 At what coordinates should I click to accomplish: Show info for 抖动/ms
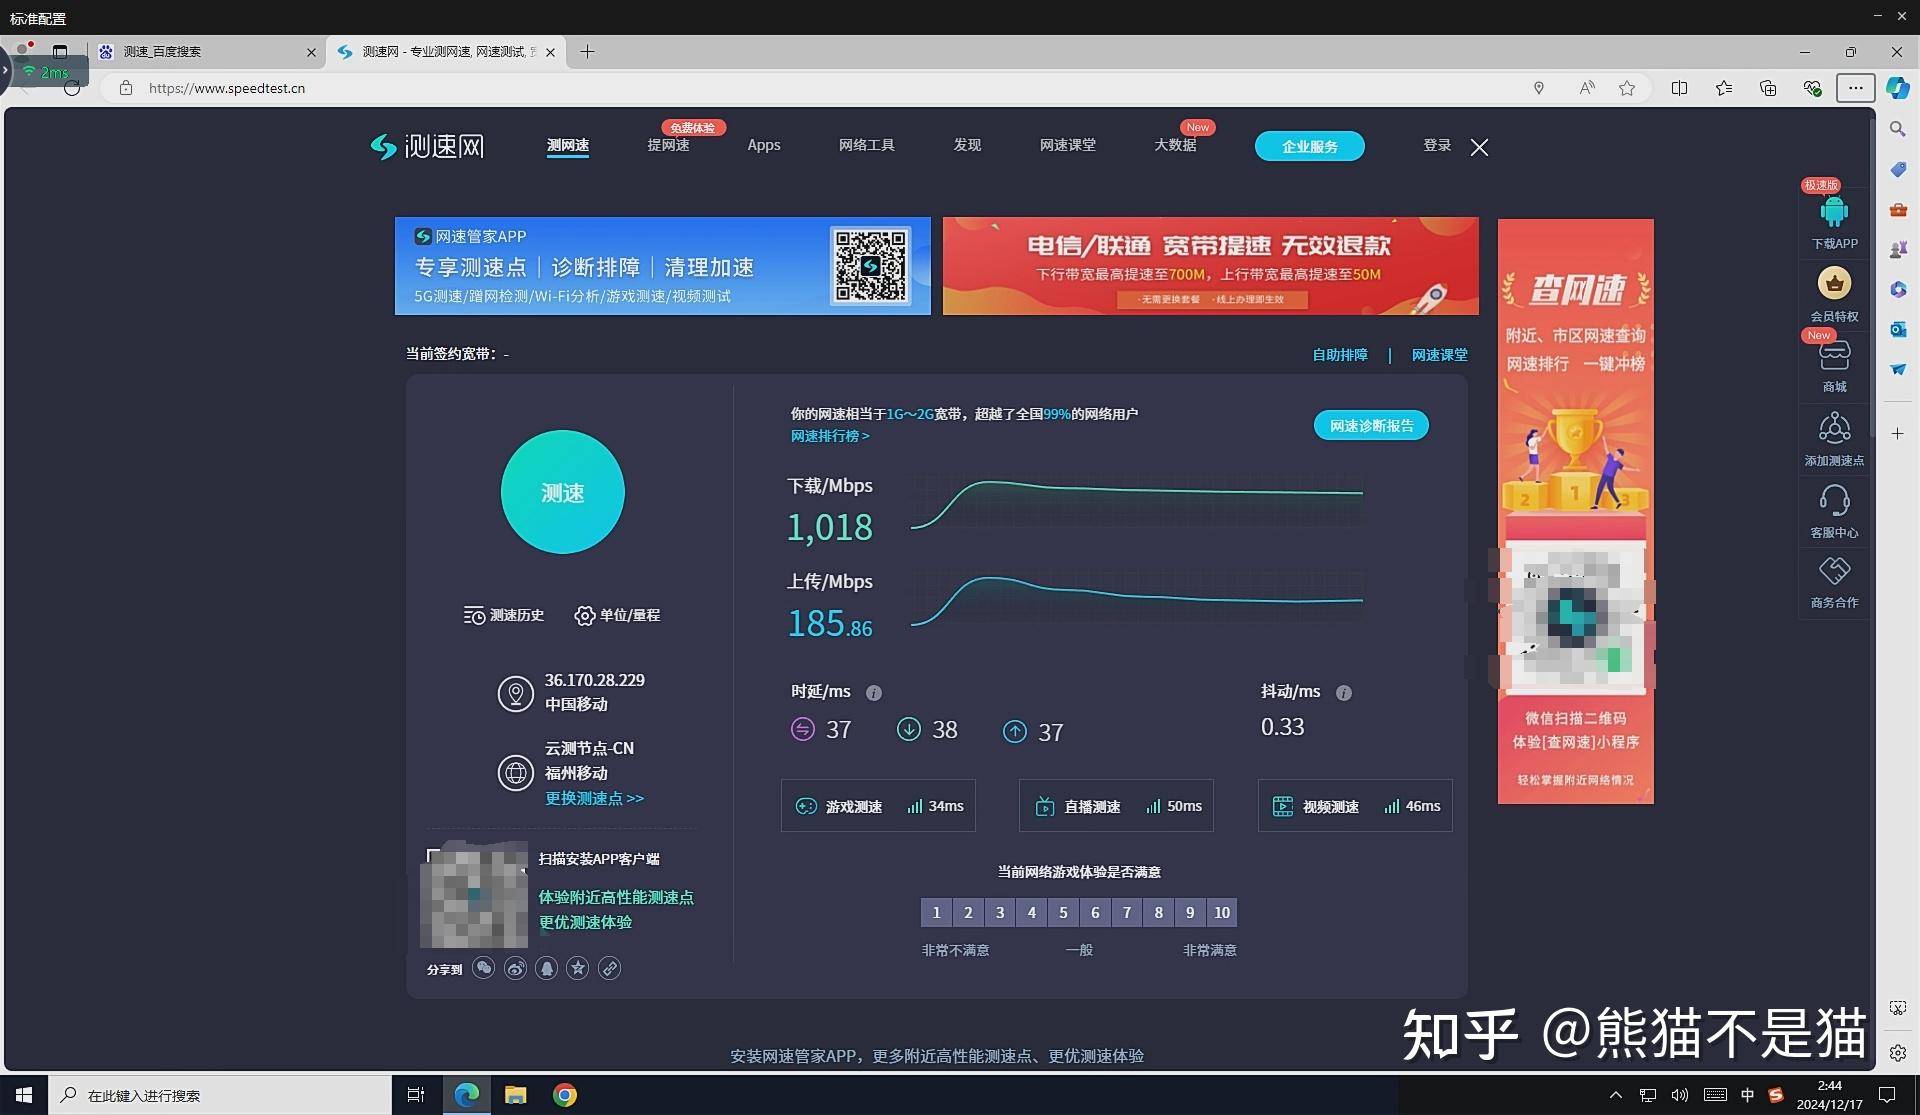click(x=1344, y=693)
